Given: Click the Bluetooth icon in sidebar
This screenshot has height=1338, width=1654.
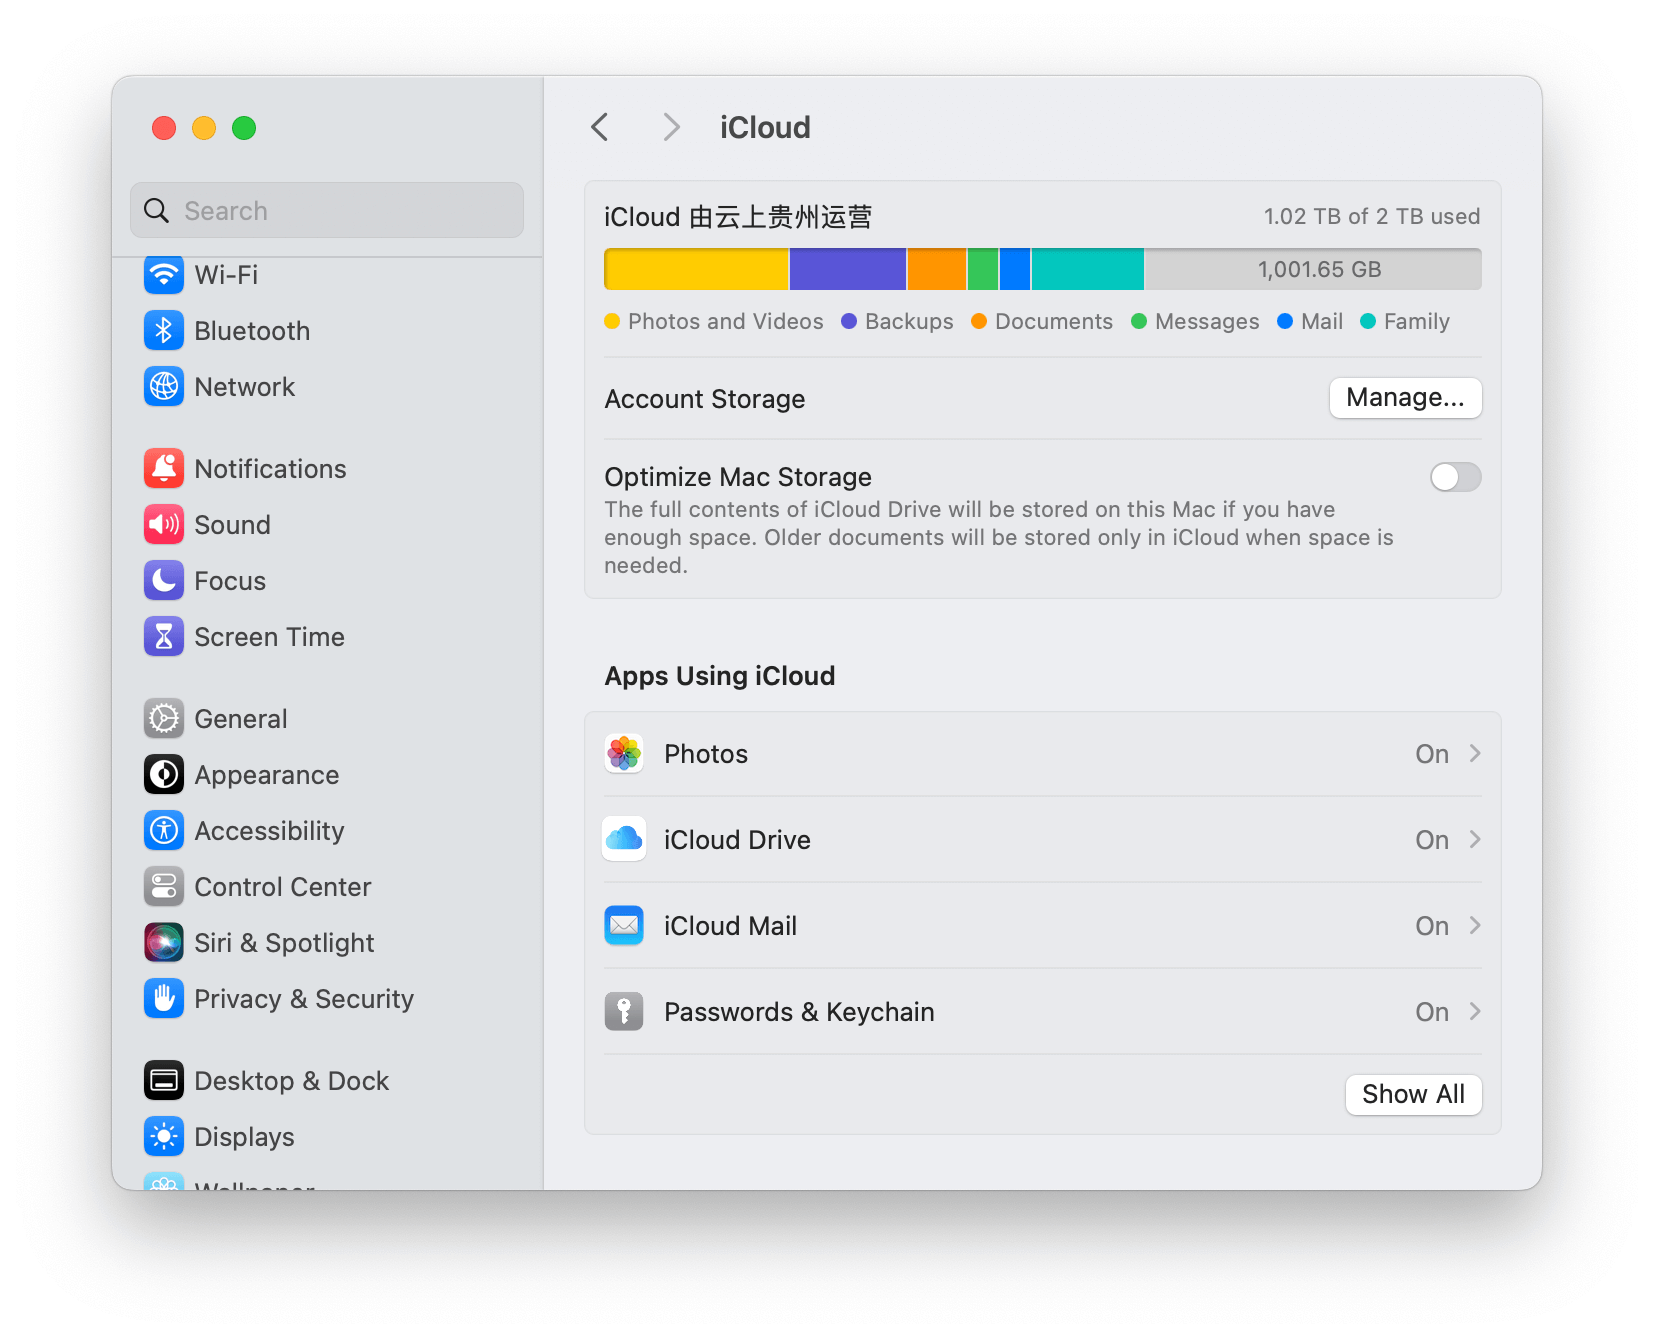Looking at the screenshot, I should pyautogui.click(x=164, y=331).
